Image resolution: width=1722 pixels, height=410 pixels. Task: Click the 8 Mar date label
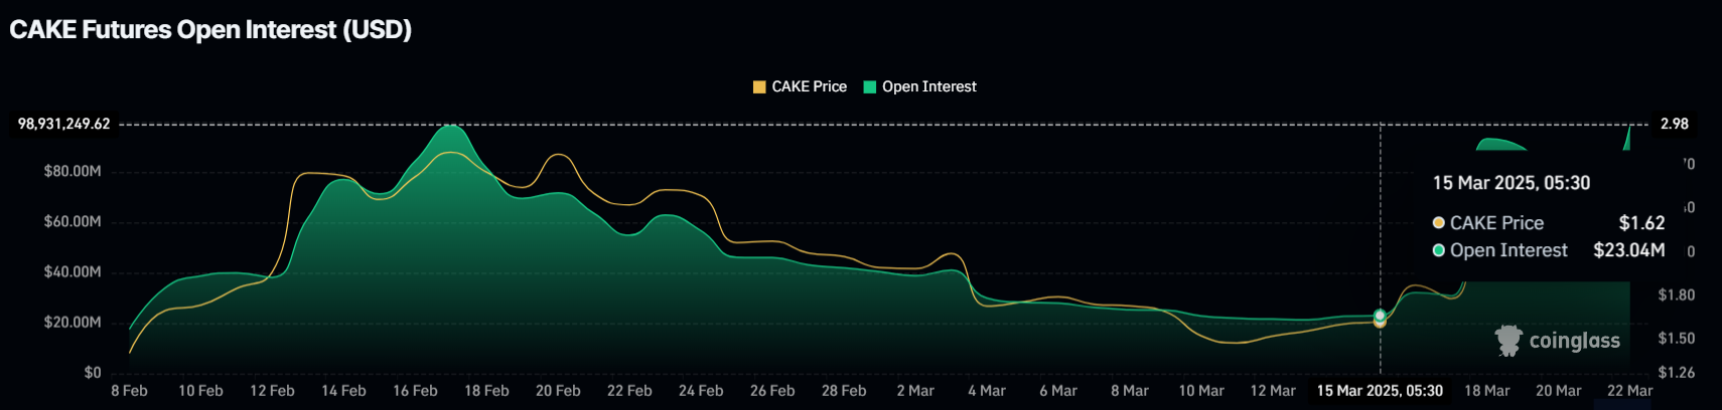pos(1129,391)
